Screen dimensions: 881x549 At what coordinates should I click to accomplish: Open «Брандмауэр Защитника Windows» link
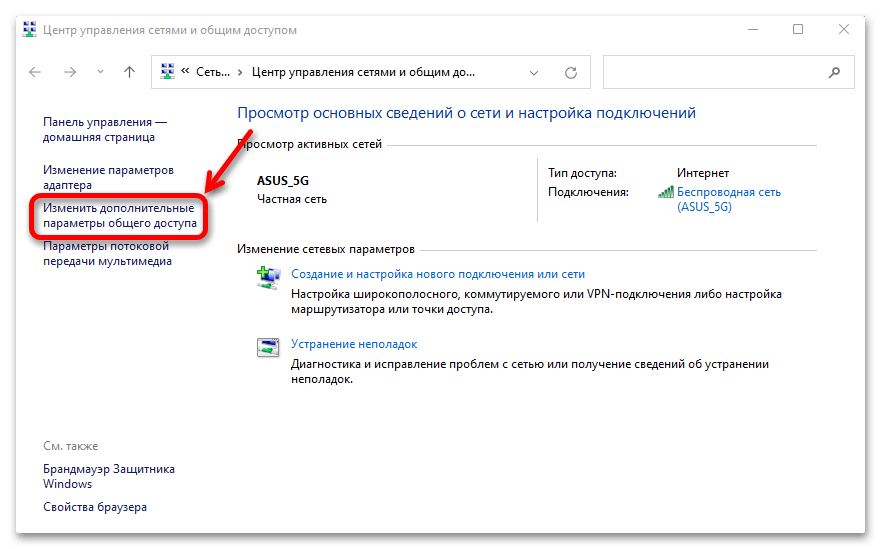point(108,476)
